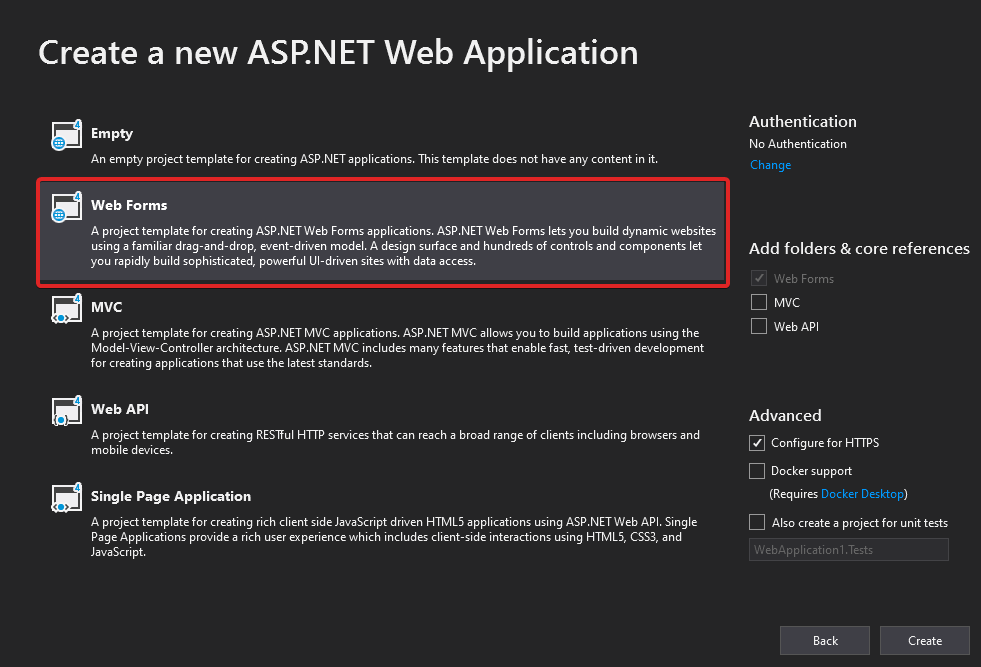This screenshot has height=667, width=981.
Task: Select the MVC template icon
Action: click(65, 309)
